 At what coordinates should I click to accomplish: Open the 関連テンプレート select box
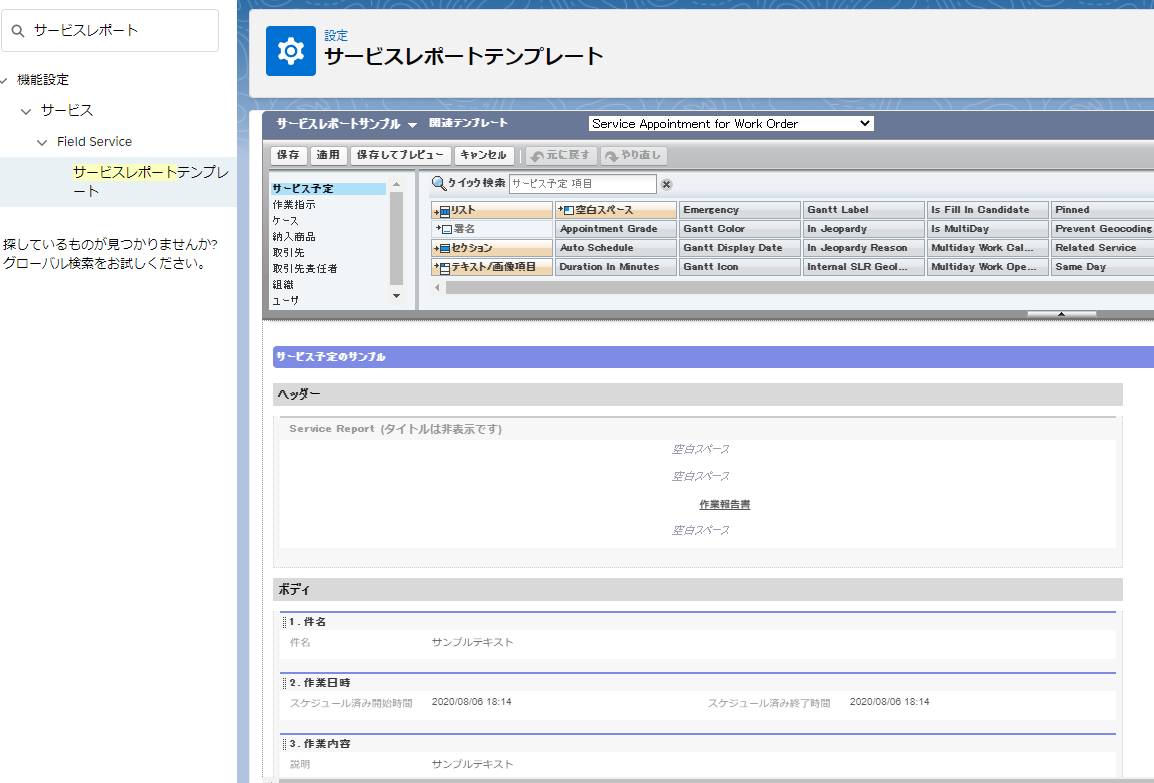(x=730, y=124)
